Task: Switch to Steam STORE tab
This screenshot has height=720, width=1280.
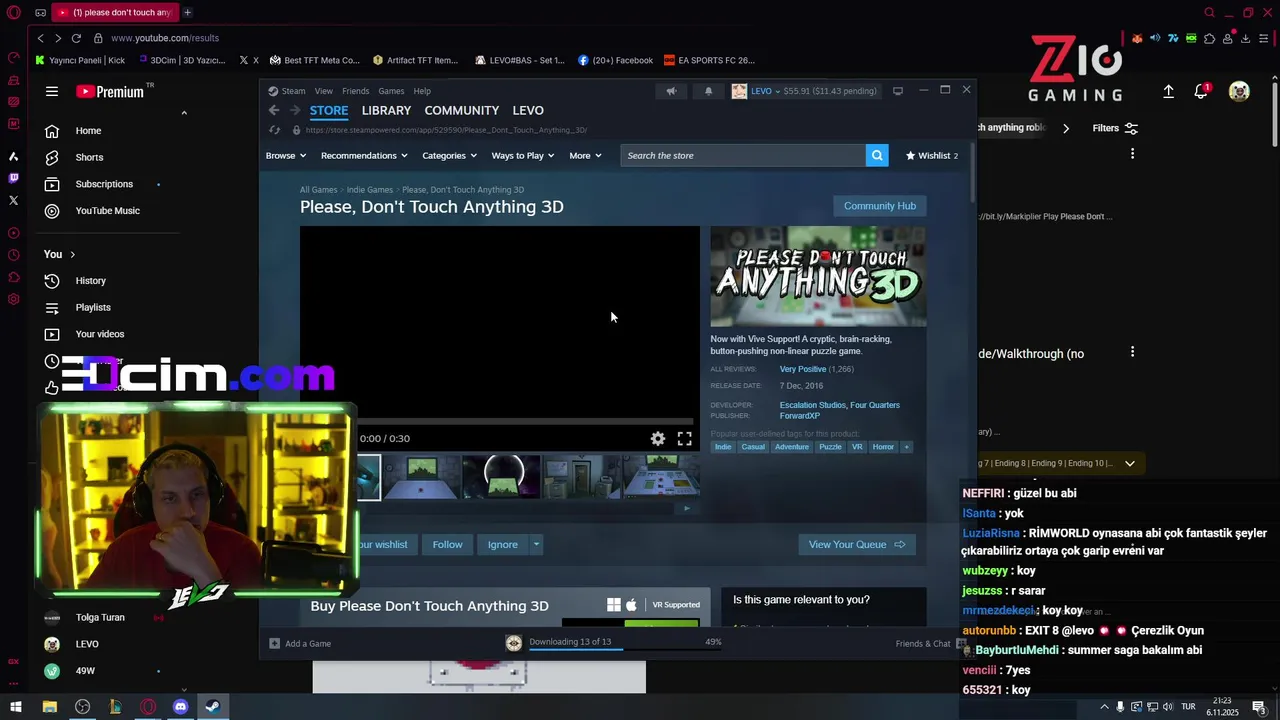Action: coord(329,110)
